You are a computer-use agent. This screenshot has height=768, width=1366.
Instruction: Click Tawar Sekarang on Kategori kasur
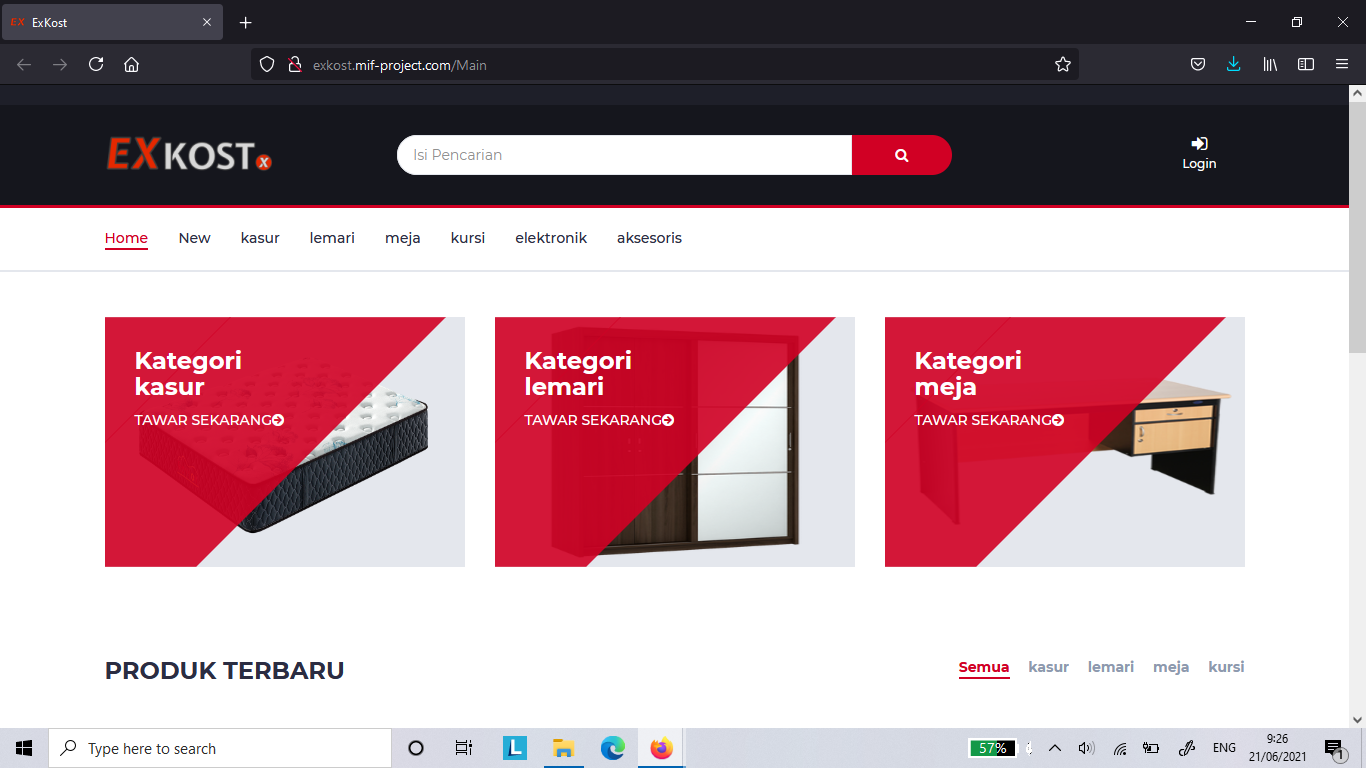tap(208, 420)
